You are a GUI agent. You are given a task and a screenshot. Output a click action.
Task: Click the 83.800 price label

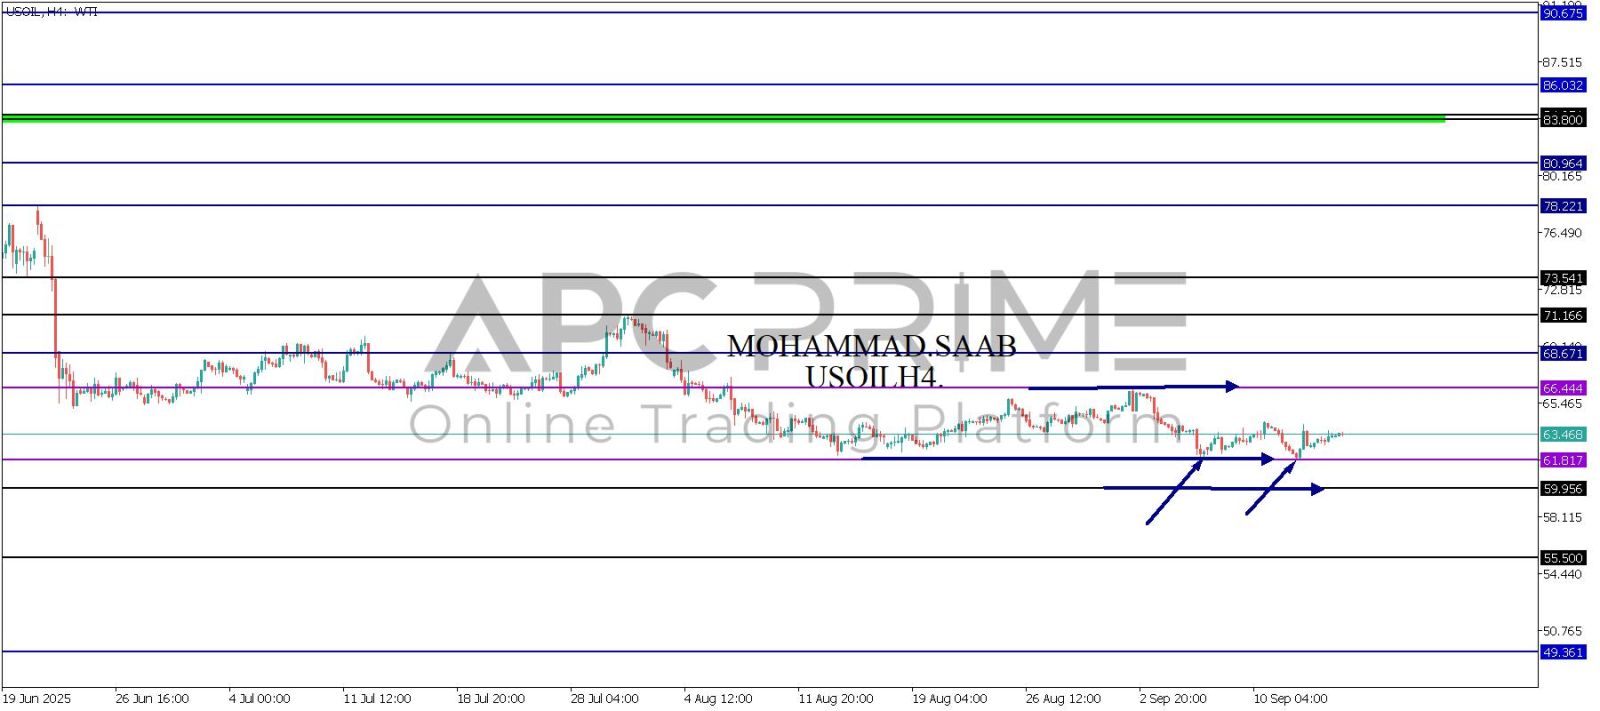coord(1563,120)
